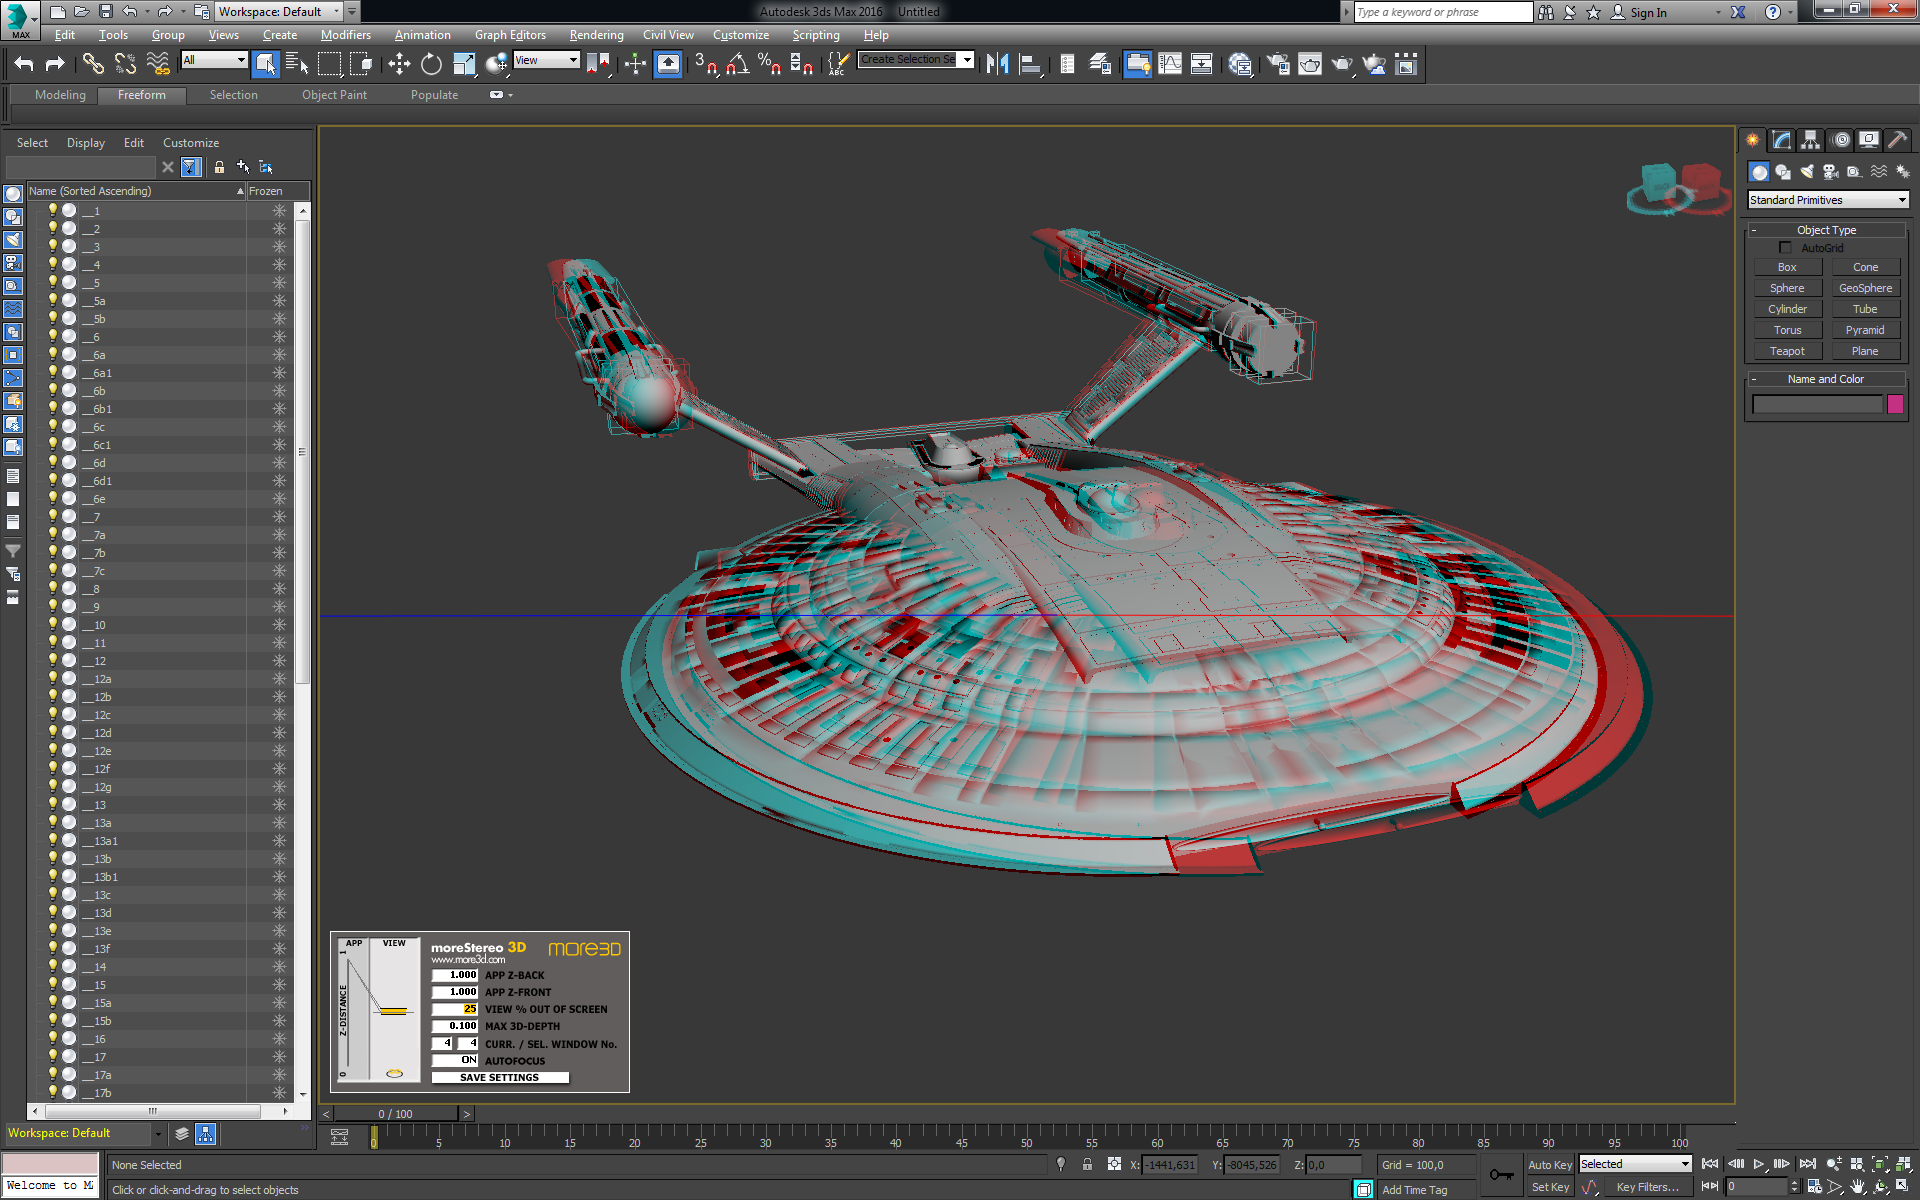Activate the Select and Link tool
This screenshot has width=1920, height=1200.
pos(93,64)
